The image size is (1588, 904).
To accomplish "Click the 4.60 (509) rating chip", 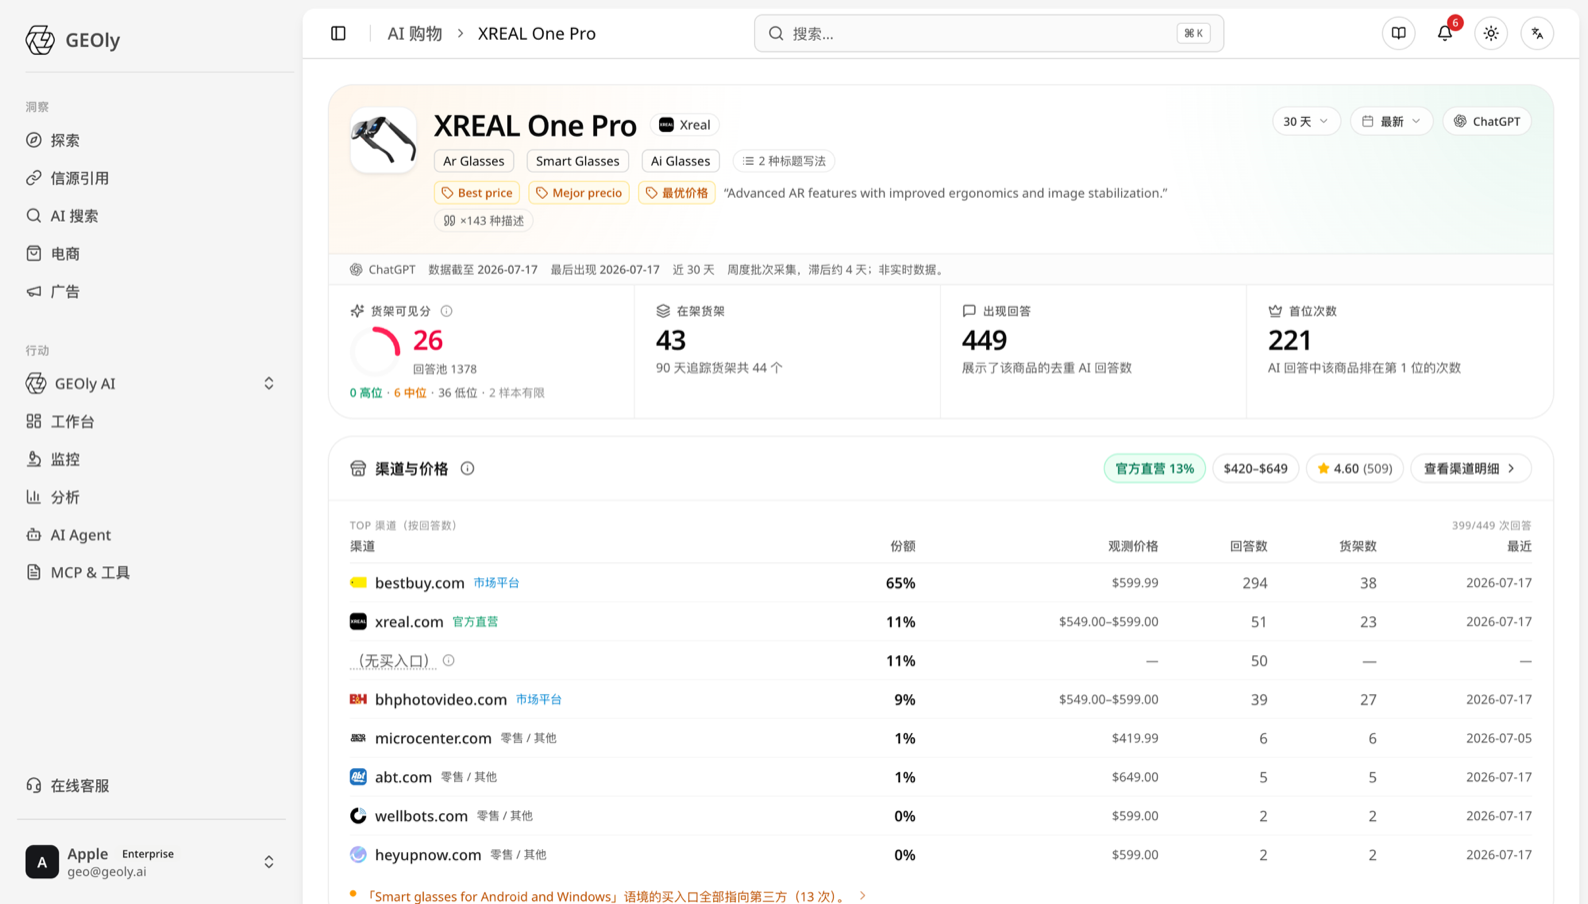I will [1355, 468].
